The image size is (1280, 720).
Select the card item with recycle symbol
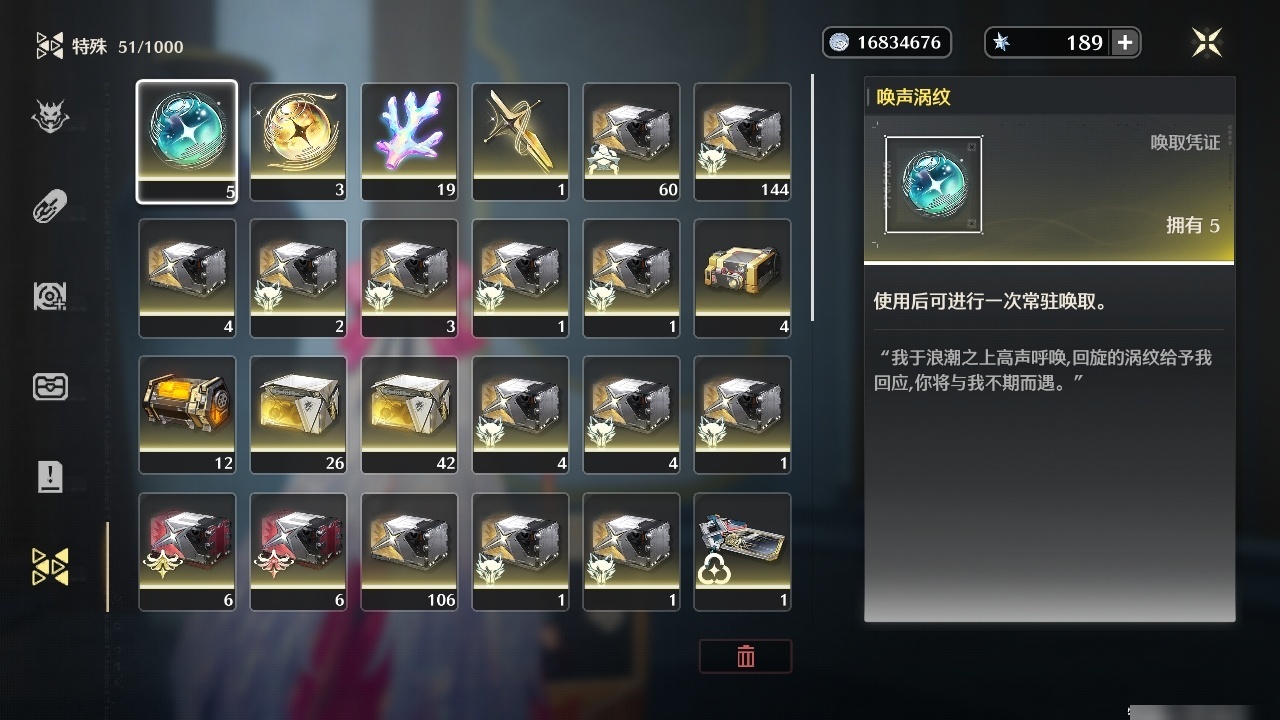(x=742, y=552)
